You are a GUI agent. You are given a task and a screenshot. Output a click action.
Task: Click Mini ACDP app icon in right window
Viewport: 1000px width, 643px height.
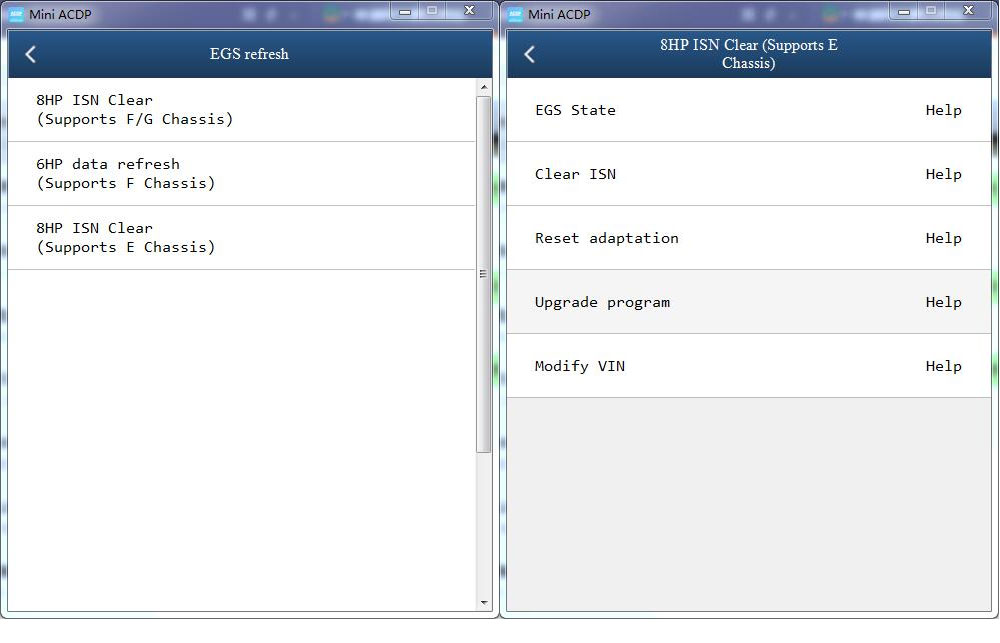[x=516, y=14]
